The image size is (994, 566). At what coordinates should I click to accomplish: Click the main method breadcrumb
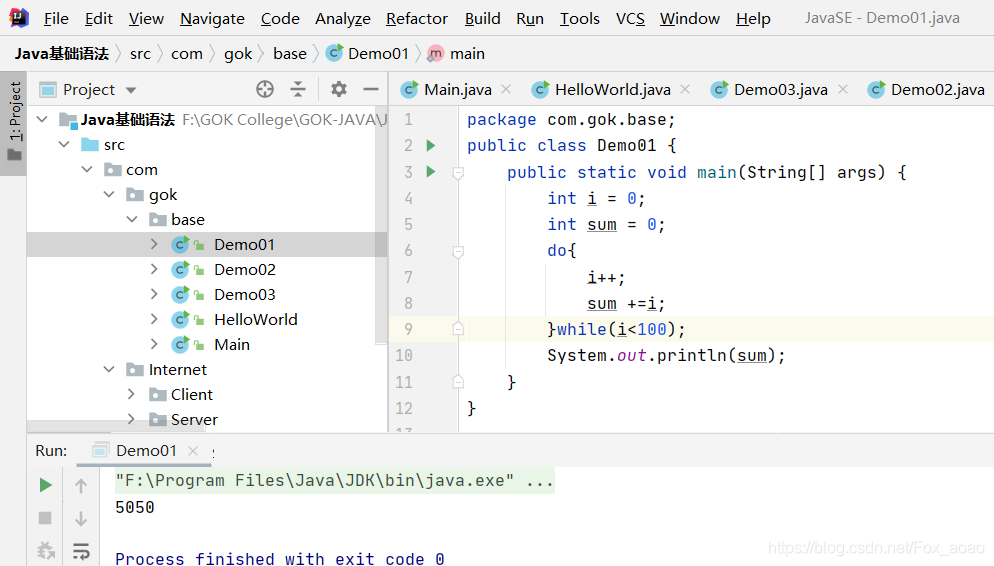456,54
